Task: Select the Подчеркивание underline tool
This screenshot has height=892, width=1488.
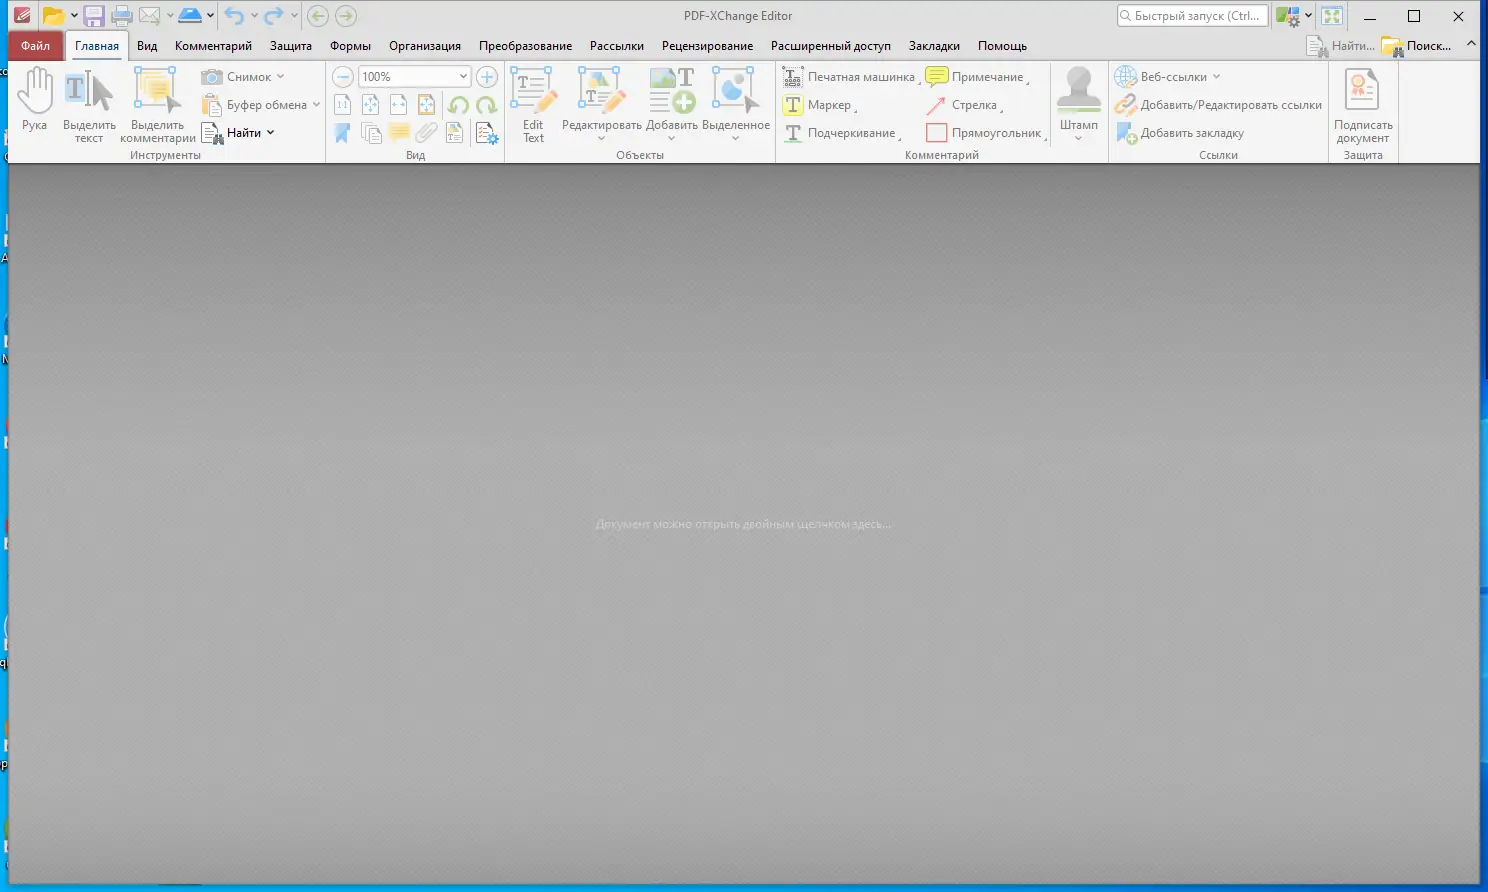Action: [x=840, y=133]
